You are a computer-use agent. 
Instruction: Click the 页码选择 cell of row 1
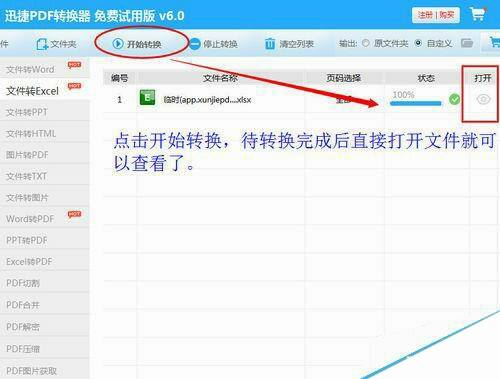point(344,99)
